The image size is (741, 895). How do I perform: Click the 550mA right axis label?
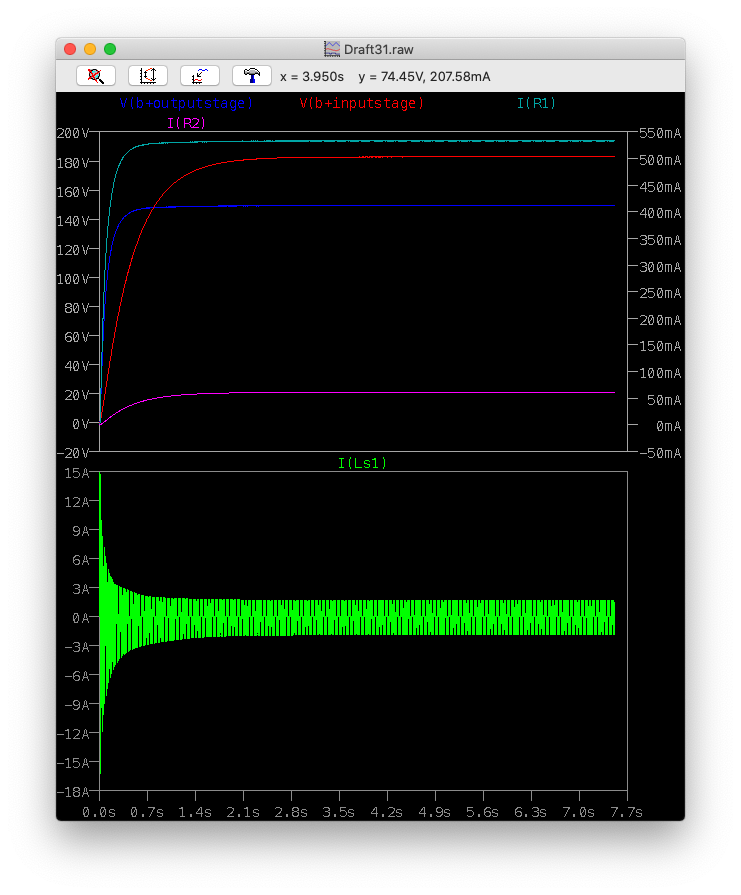click(660, 133)
